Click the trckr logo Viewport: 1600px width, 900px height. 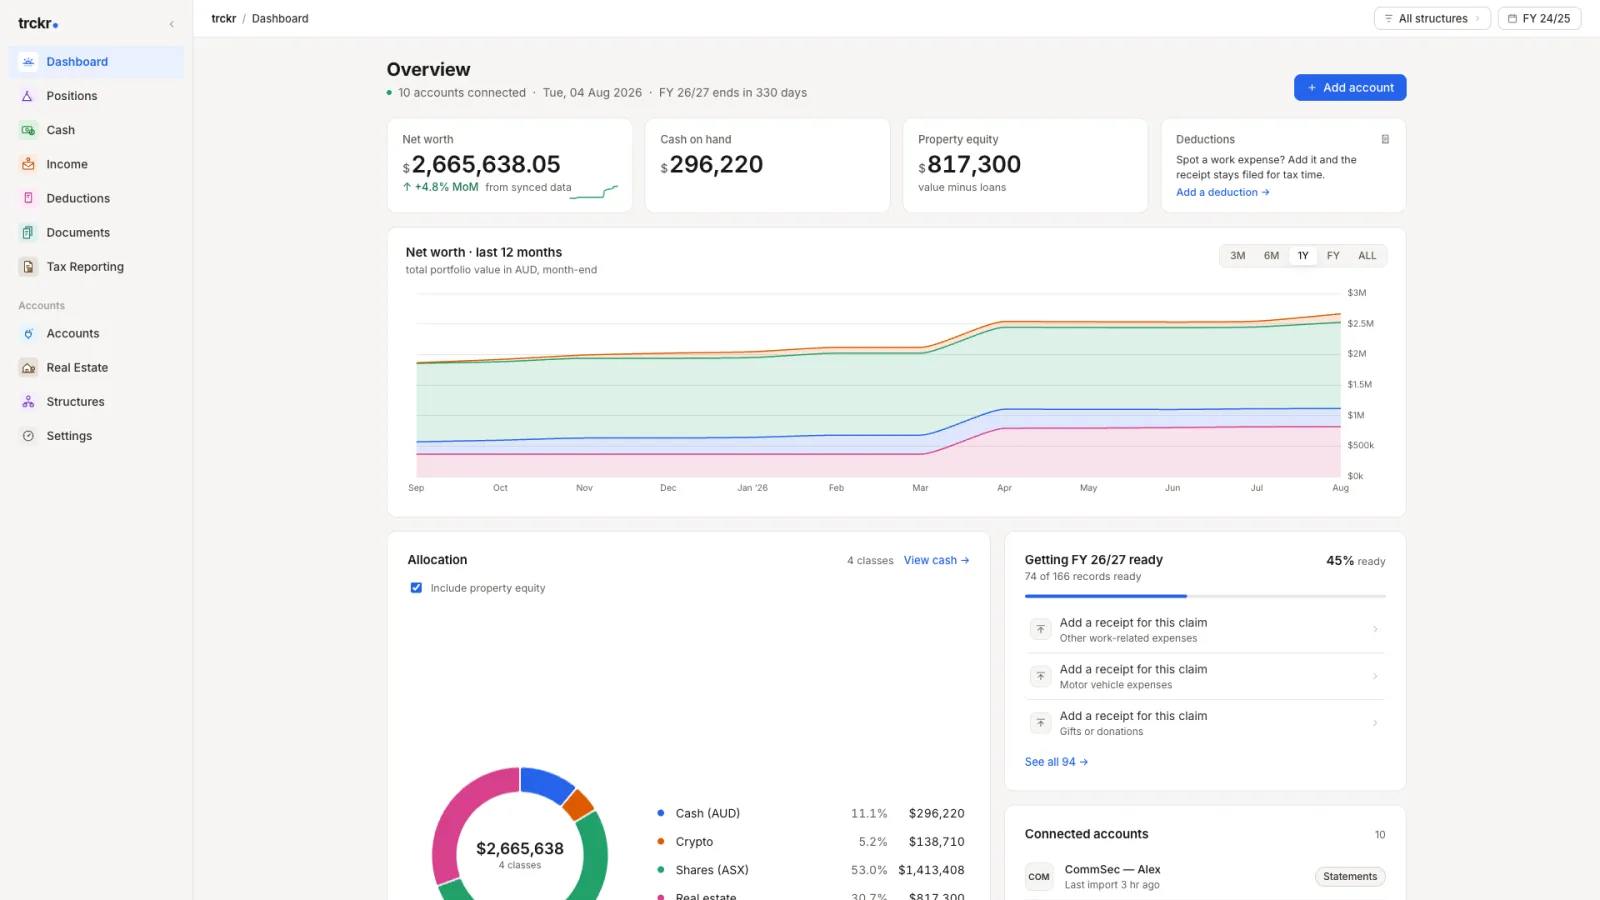click(38, 23)
